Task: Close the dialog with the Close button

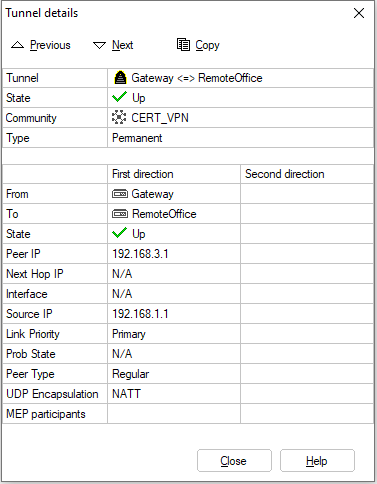Action: [x=234, y=461]
